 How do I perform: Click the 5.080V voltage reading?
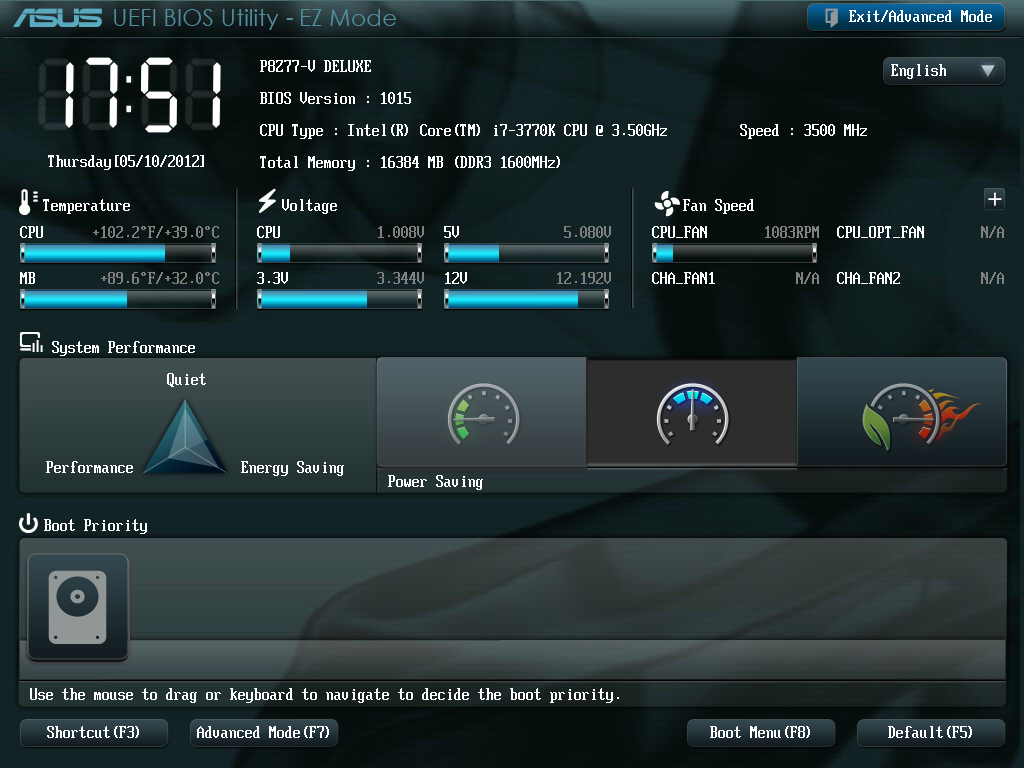[587, 232]
